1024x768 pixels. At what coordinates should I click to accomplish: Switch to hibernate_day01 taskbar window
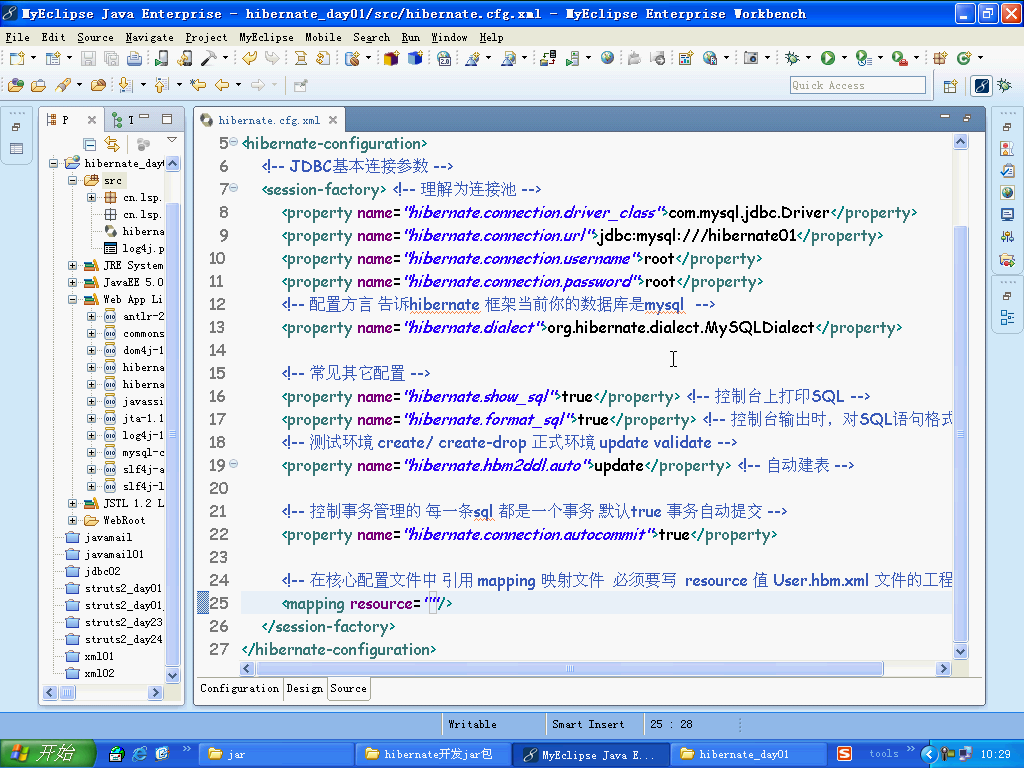click(x=748, y=754)
